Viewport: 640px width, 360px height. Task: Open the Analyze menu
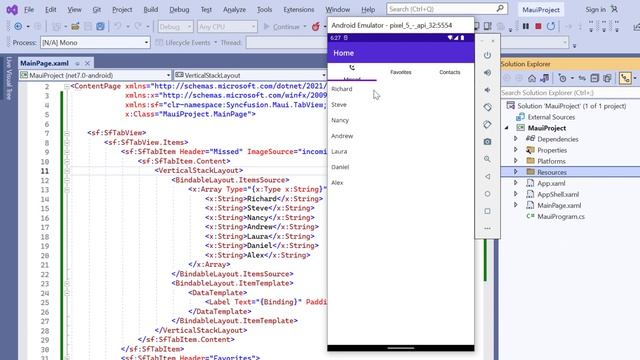pos(234,9)
